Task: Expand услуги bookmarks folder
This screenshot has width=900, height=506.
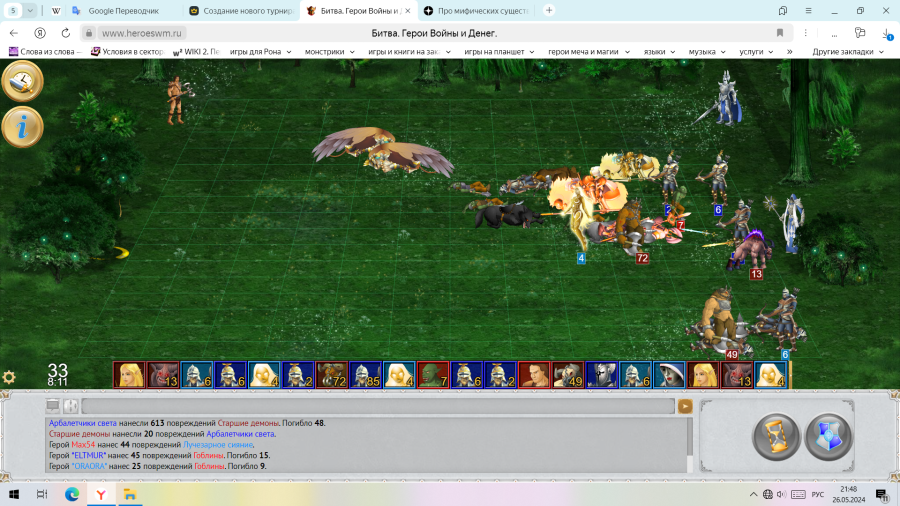Action: 756,52
